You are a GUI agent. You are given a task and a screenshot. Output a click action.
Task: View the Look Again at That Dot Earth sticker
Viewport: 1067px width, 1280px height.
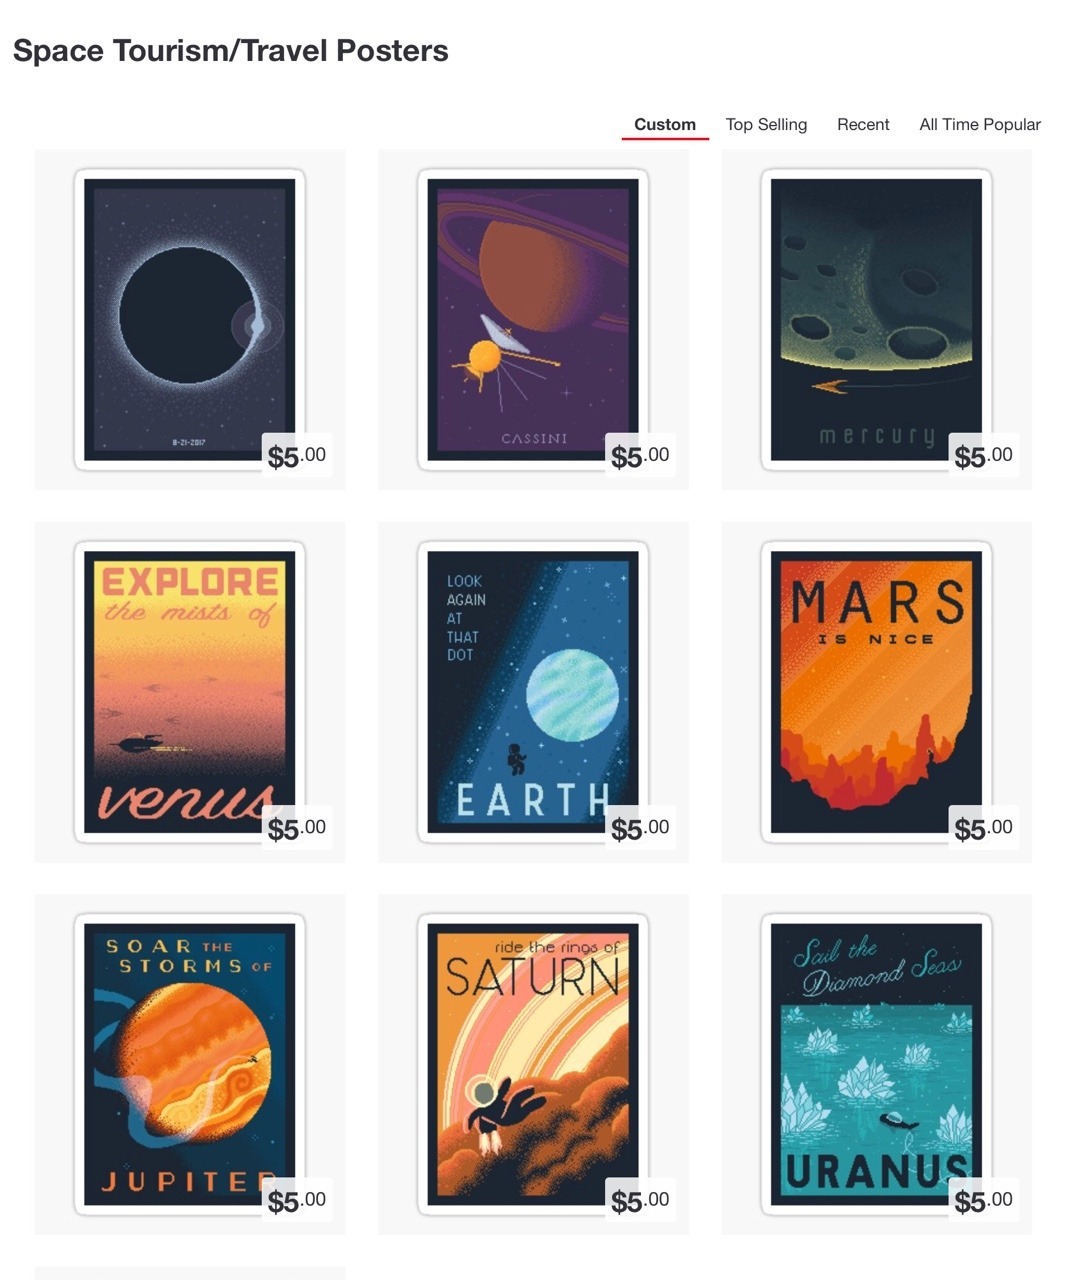click(x=533, y=692)
